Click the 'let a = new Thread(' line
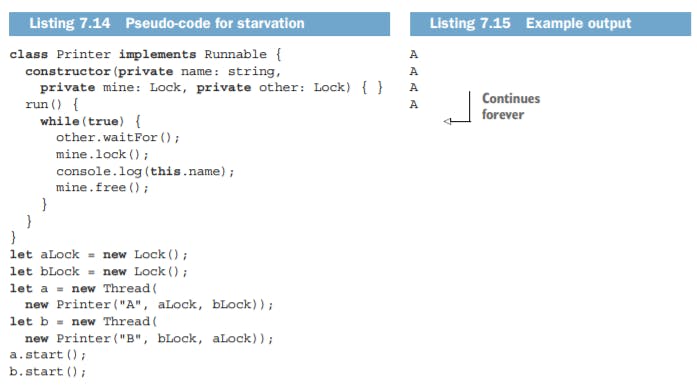This screenshot has width=697, height=387. (84, 288)
